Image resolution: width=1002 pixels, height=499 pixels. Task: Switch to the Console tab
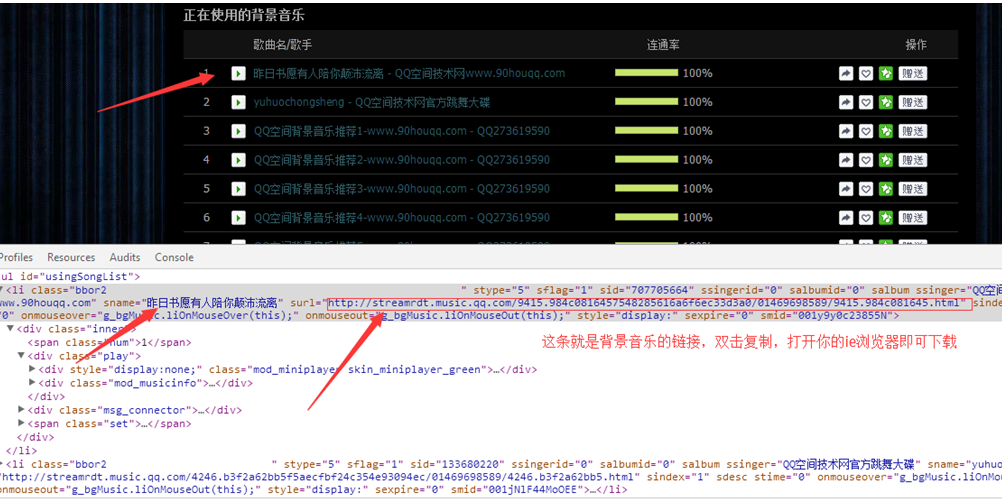pos(174,257)
